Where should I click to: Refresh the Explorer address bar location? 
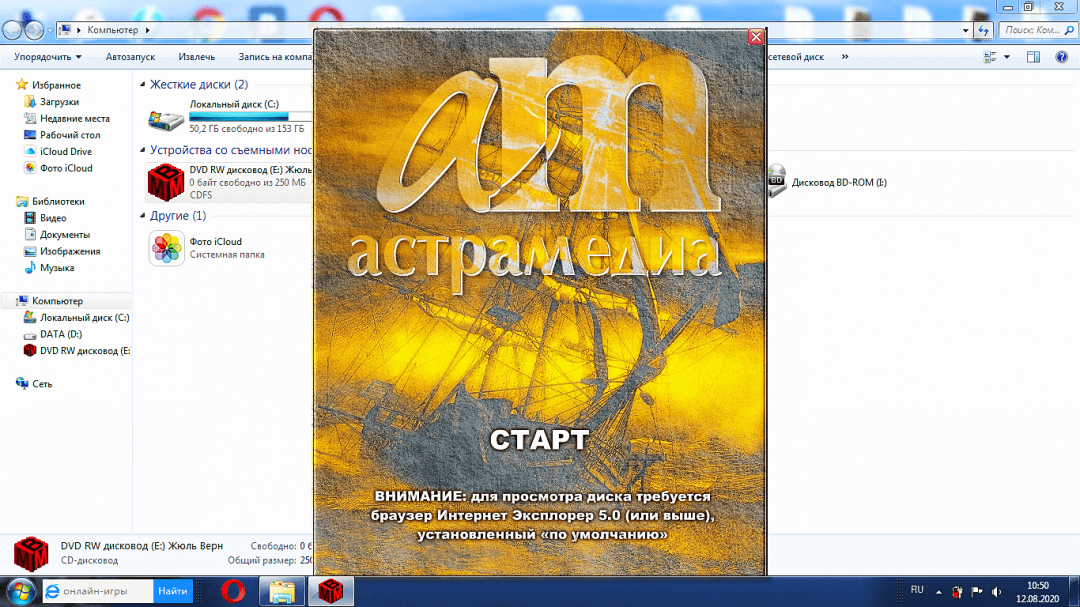983,30
